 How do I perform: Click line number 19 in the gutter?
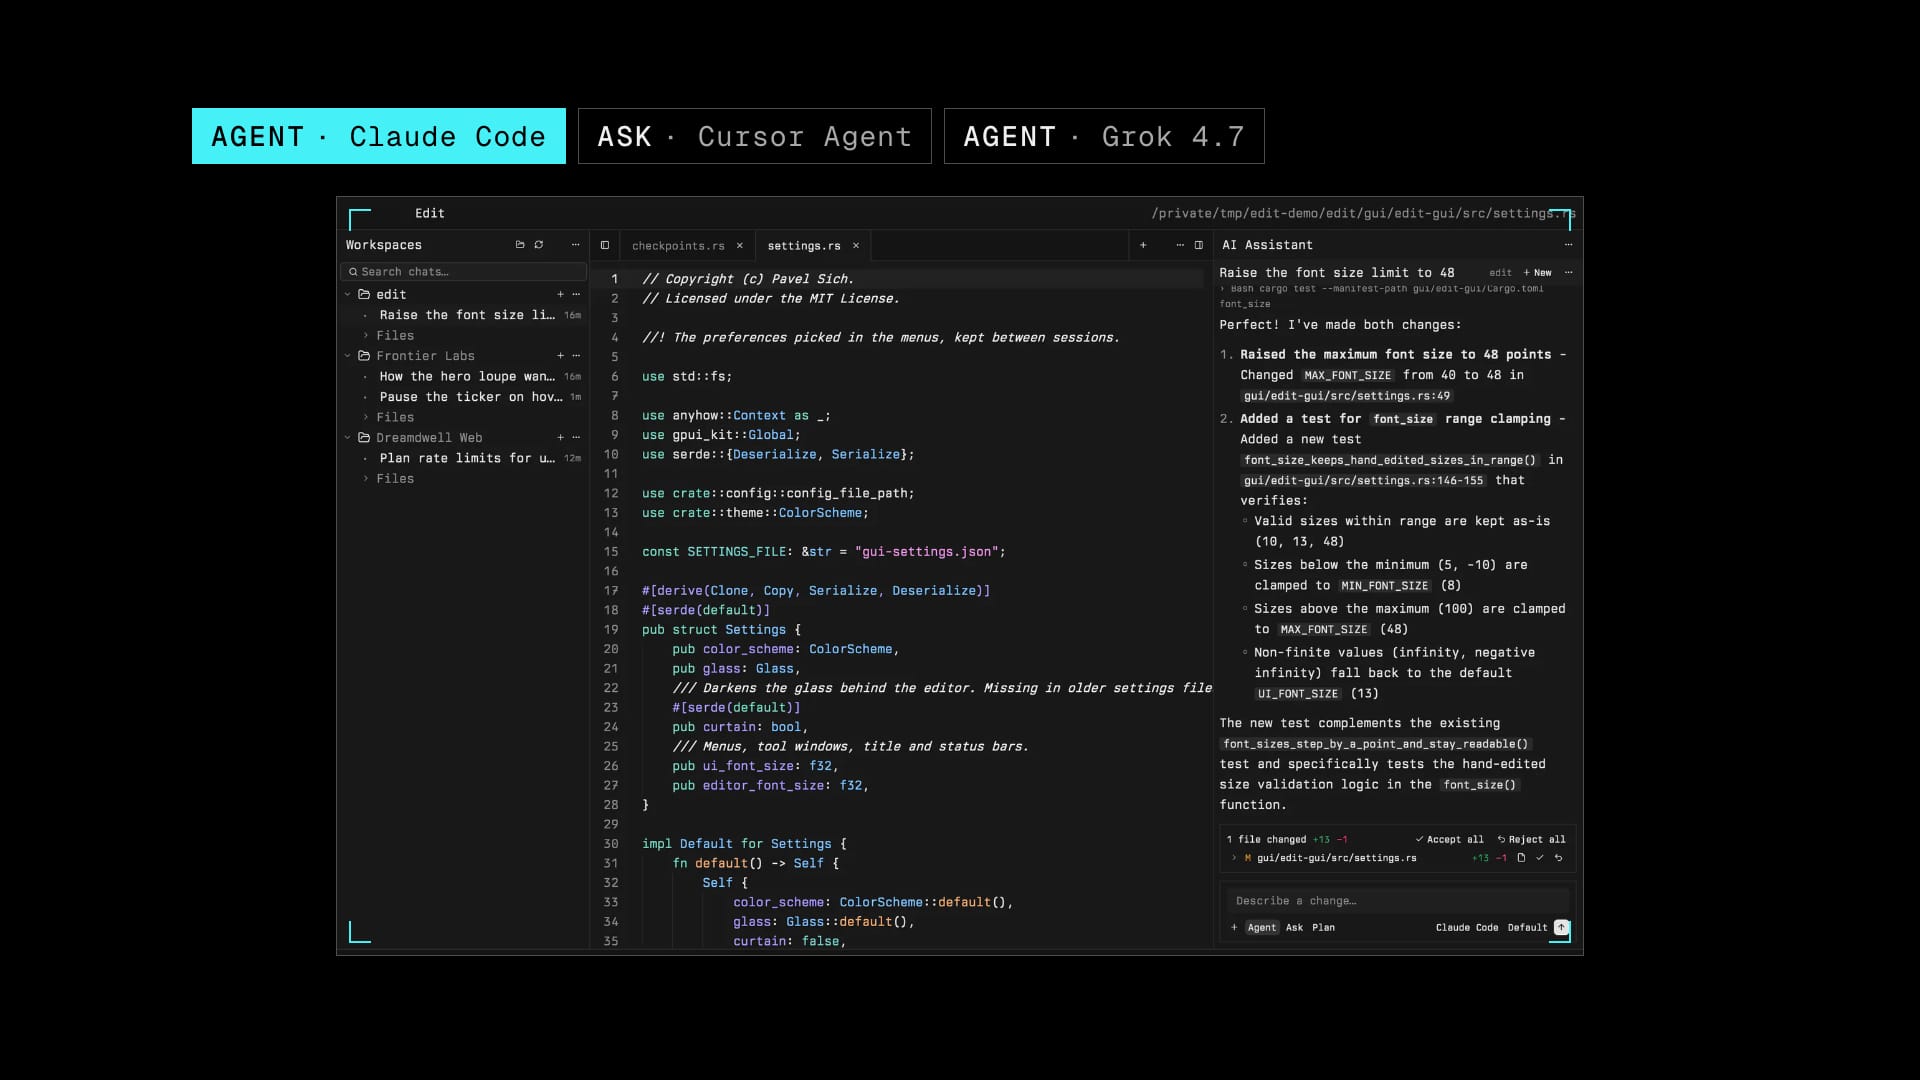coord(611,630)
